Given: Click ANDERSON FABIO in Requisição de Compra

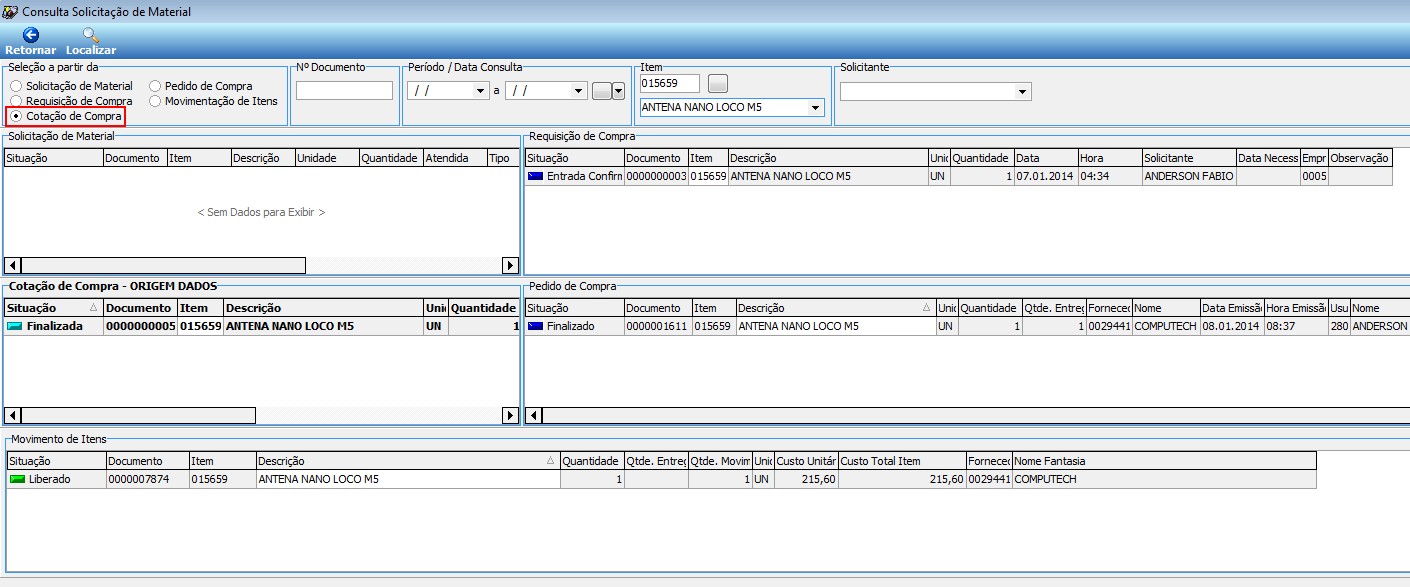Looking at the screenshot, I should tap(1189, 176).
